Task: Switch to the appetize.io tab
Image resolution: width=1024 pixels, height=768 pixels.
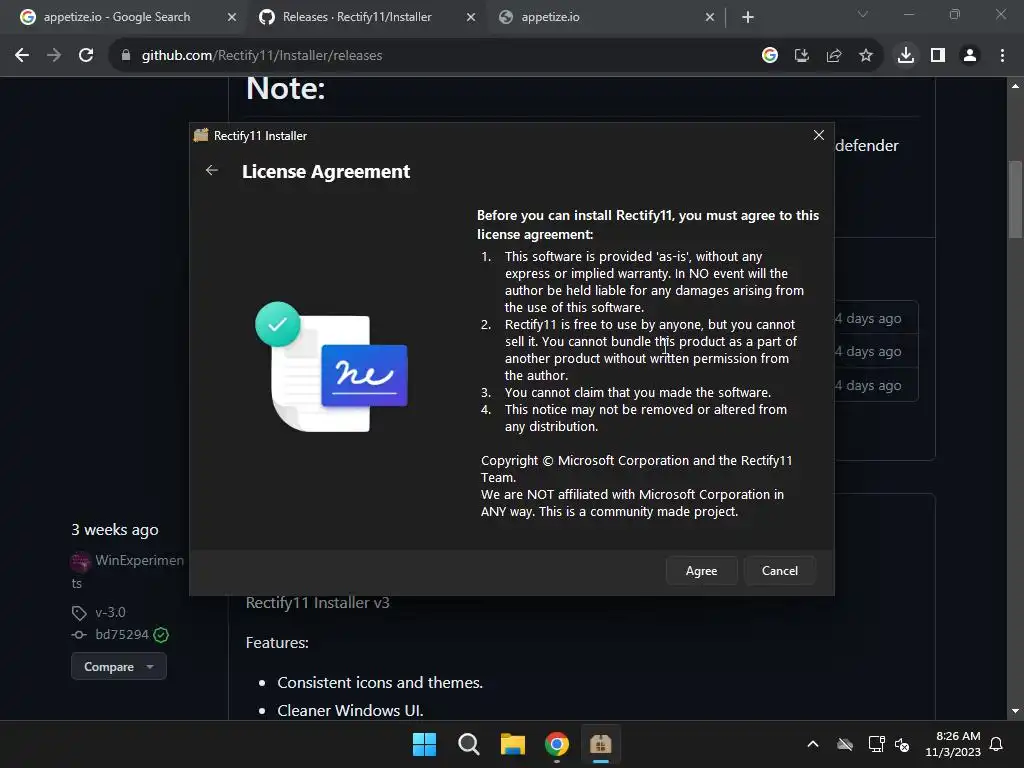Action: click(x=550, y=17)
